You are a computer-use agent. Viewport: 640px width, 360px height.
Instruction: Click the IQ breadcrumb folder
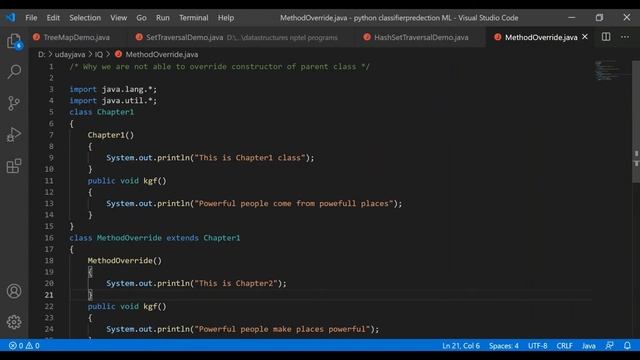(99, 54)
